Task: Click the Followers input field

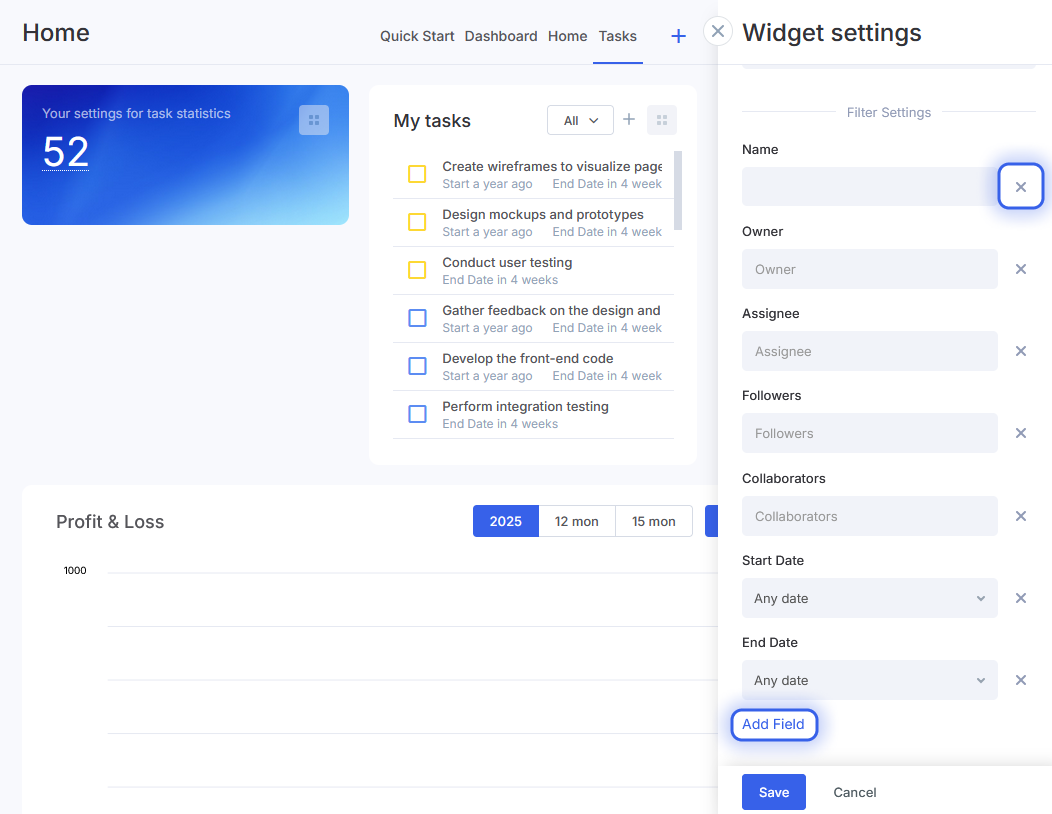Action: click(x=870, y=433)
